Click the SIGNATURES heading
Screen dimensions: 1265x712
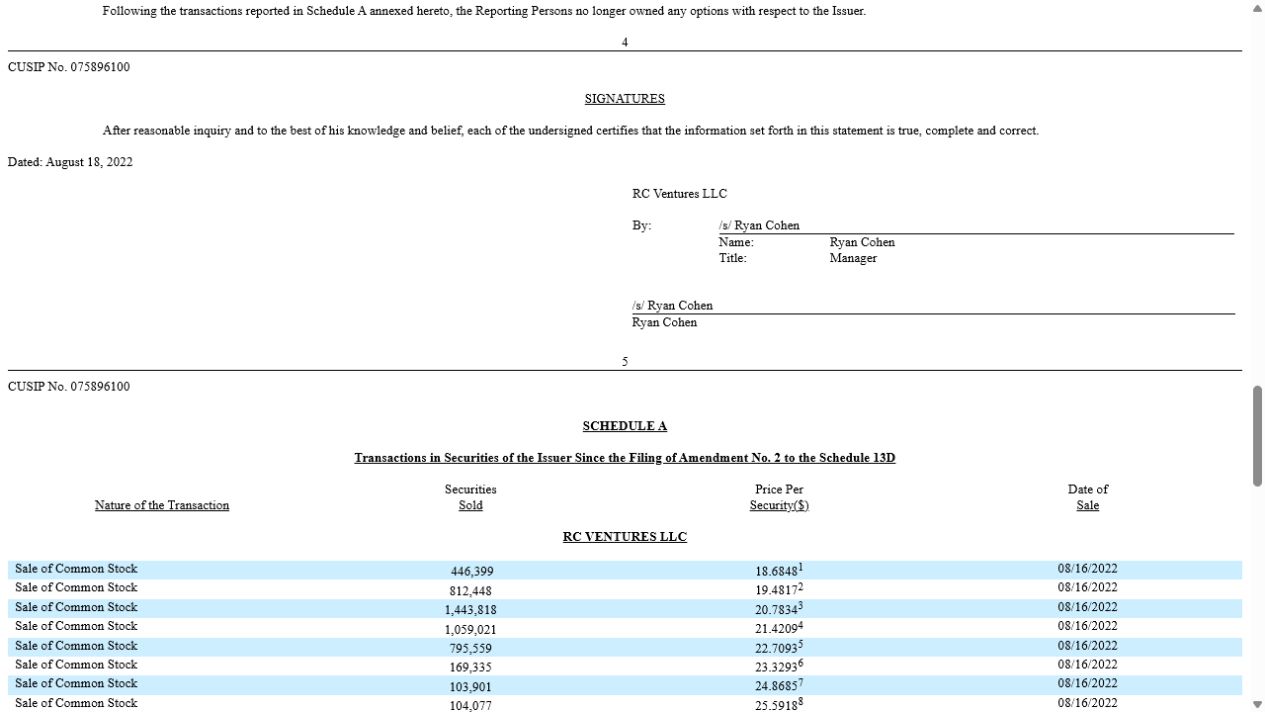624,99
